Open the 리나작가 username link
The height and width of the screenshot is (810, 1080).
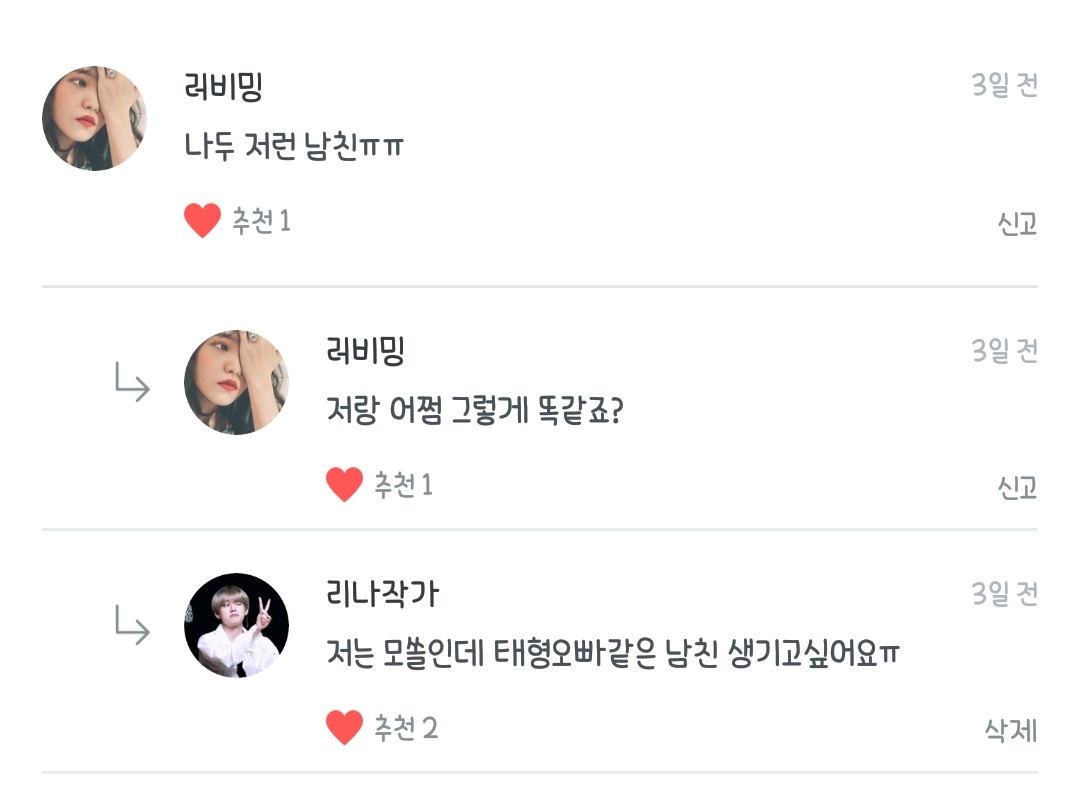pos(382,595)
